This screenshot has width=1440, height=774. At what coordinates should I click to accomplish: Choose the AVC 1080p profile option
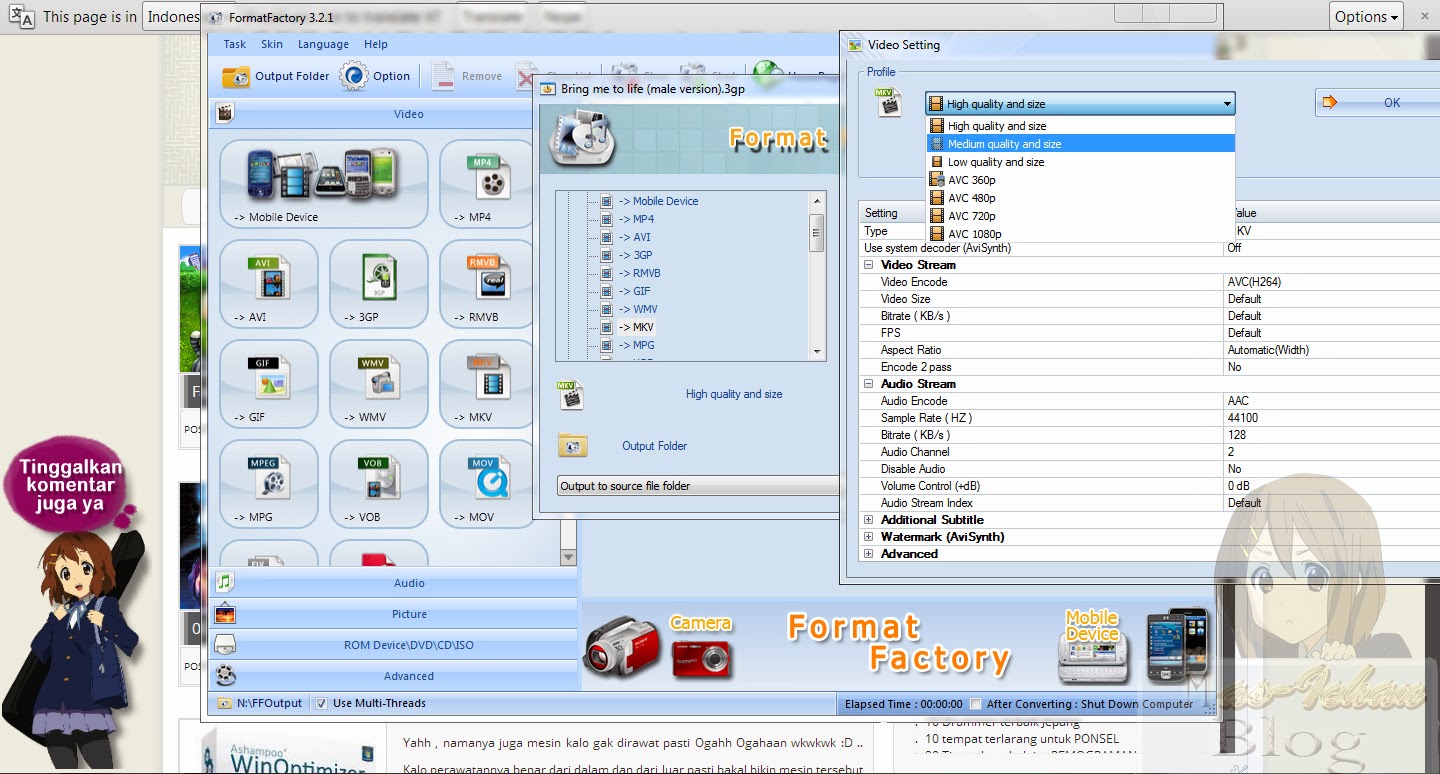point(1081,234)
